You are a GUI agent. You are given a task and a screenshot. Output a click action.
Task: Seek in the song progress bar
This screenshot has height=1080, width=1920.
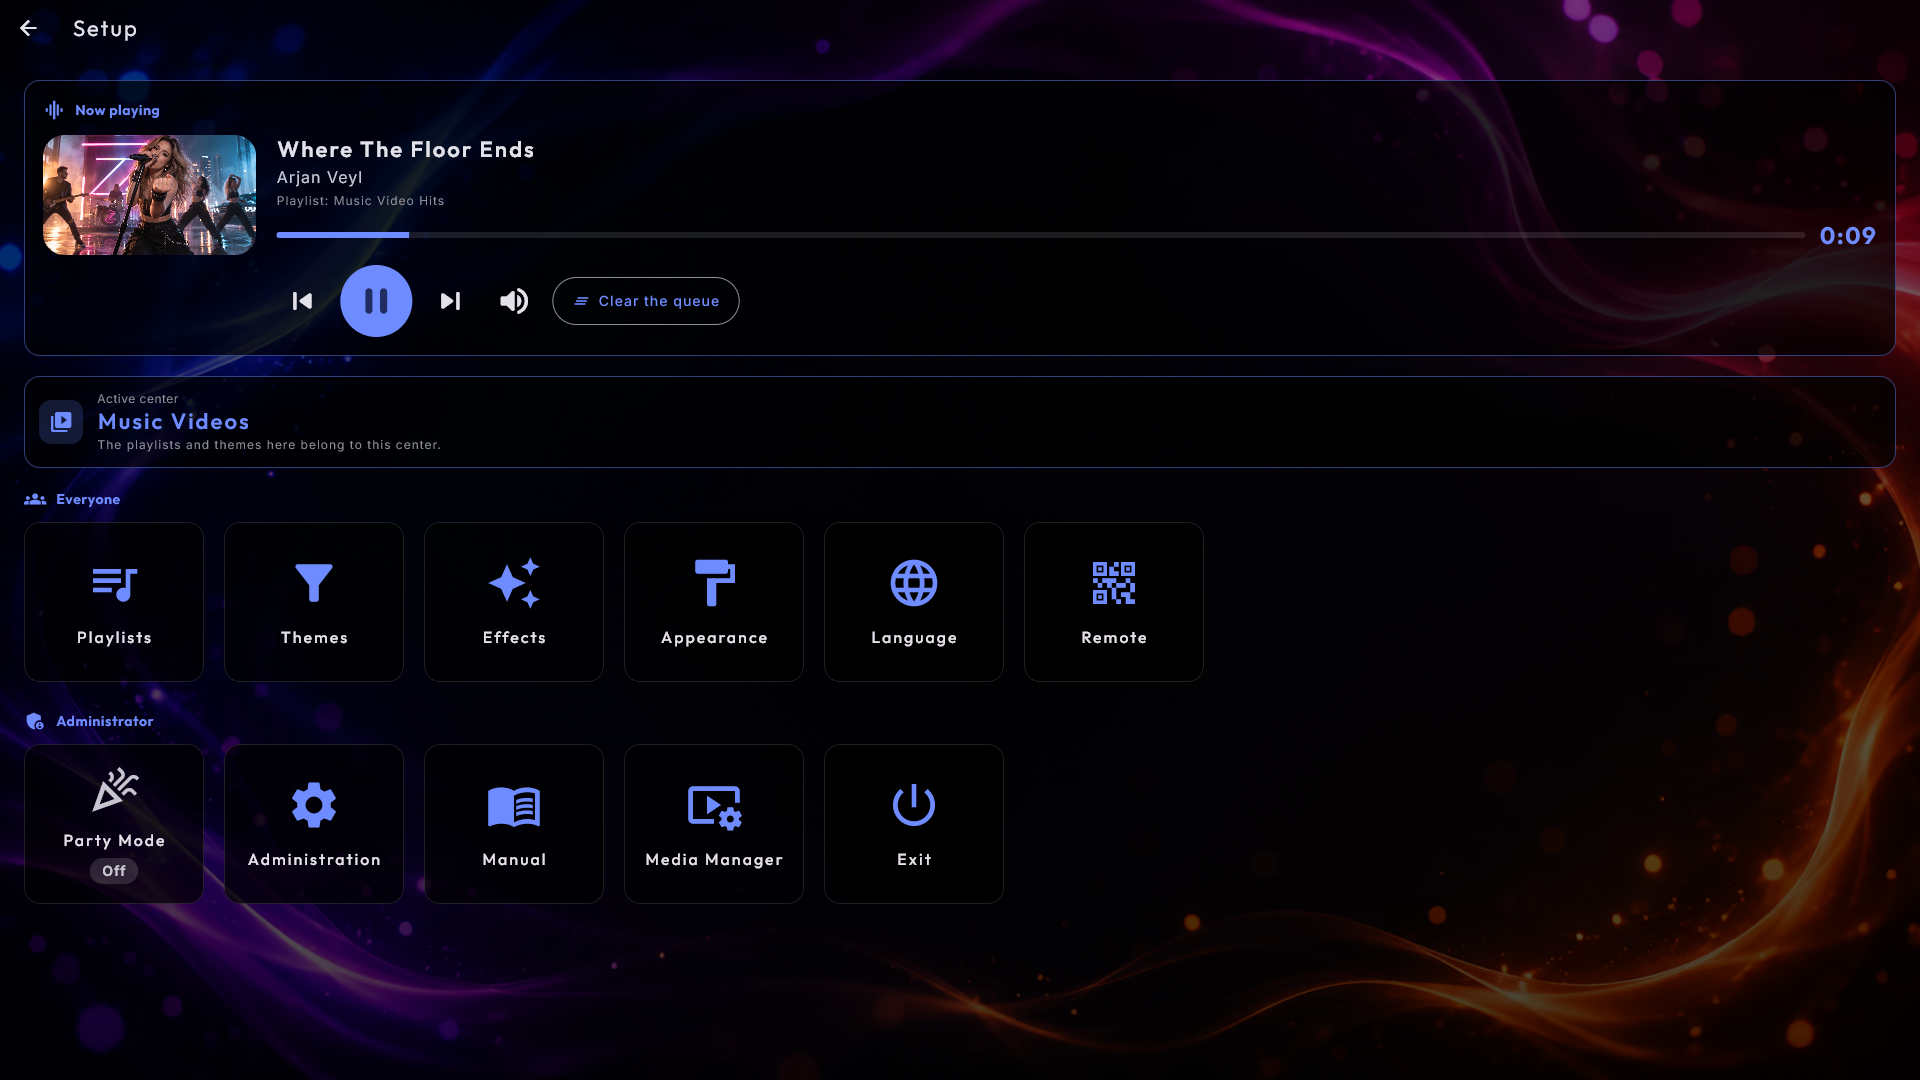pos(1041,235)
